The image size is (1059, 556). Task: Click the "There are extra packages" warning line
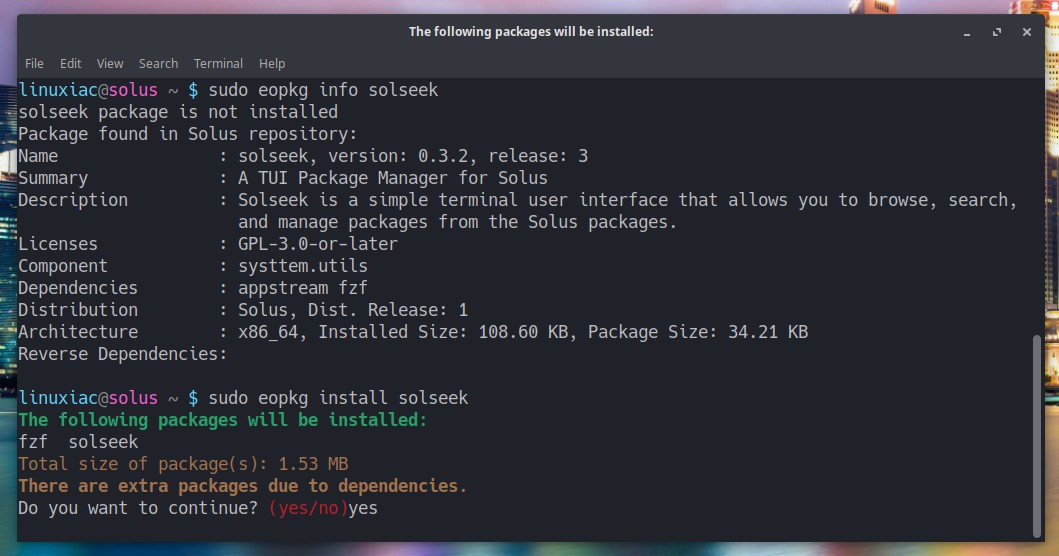pos(242,486)
